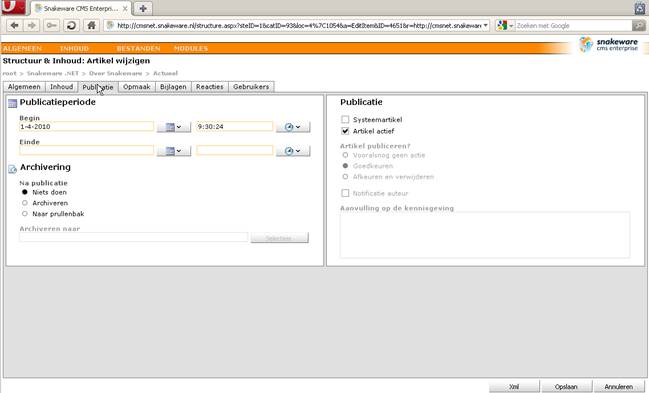Open the Begin time clock picker
The width and height of the screenshot is (649, 393).
[x=293, y=127]
